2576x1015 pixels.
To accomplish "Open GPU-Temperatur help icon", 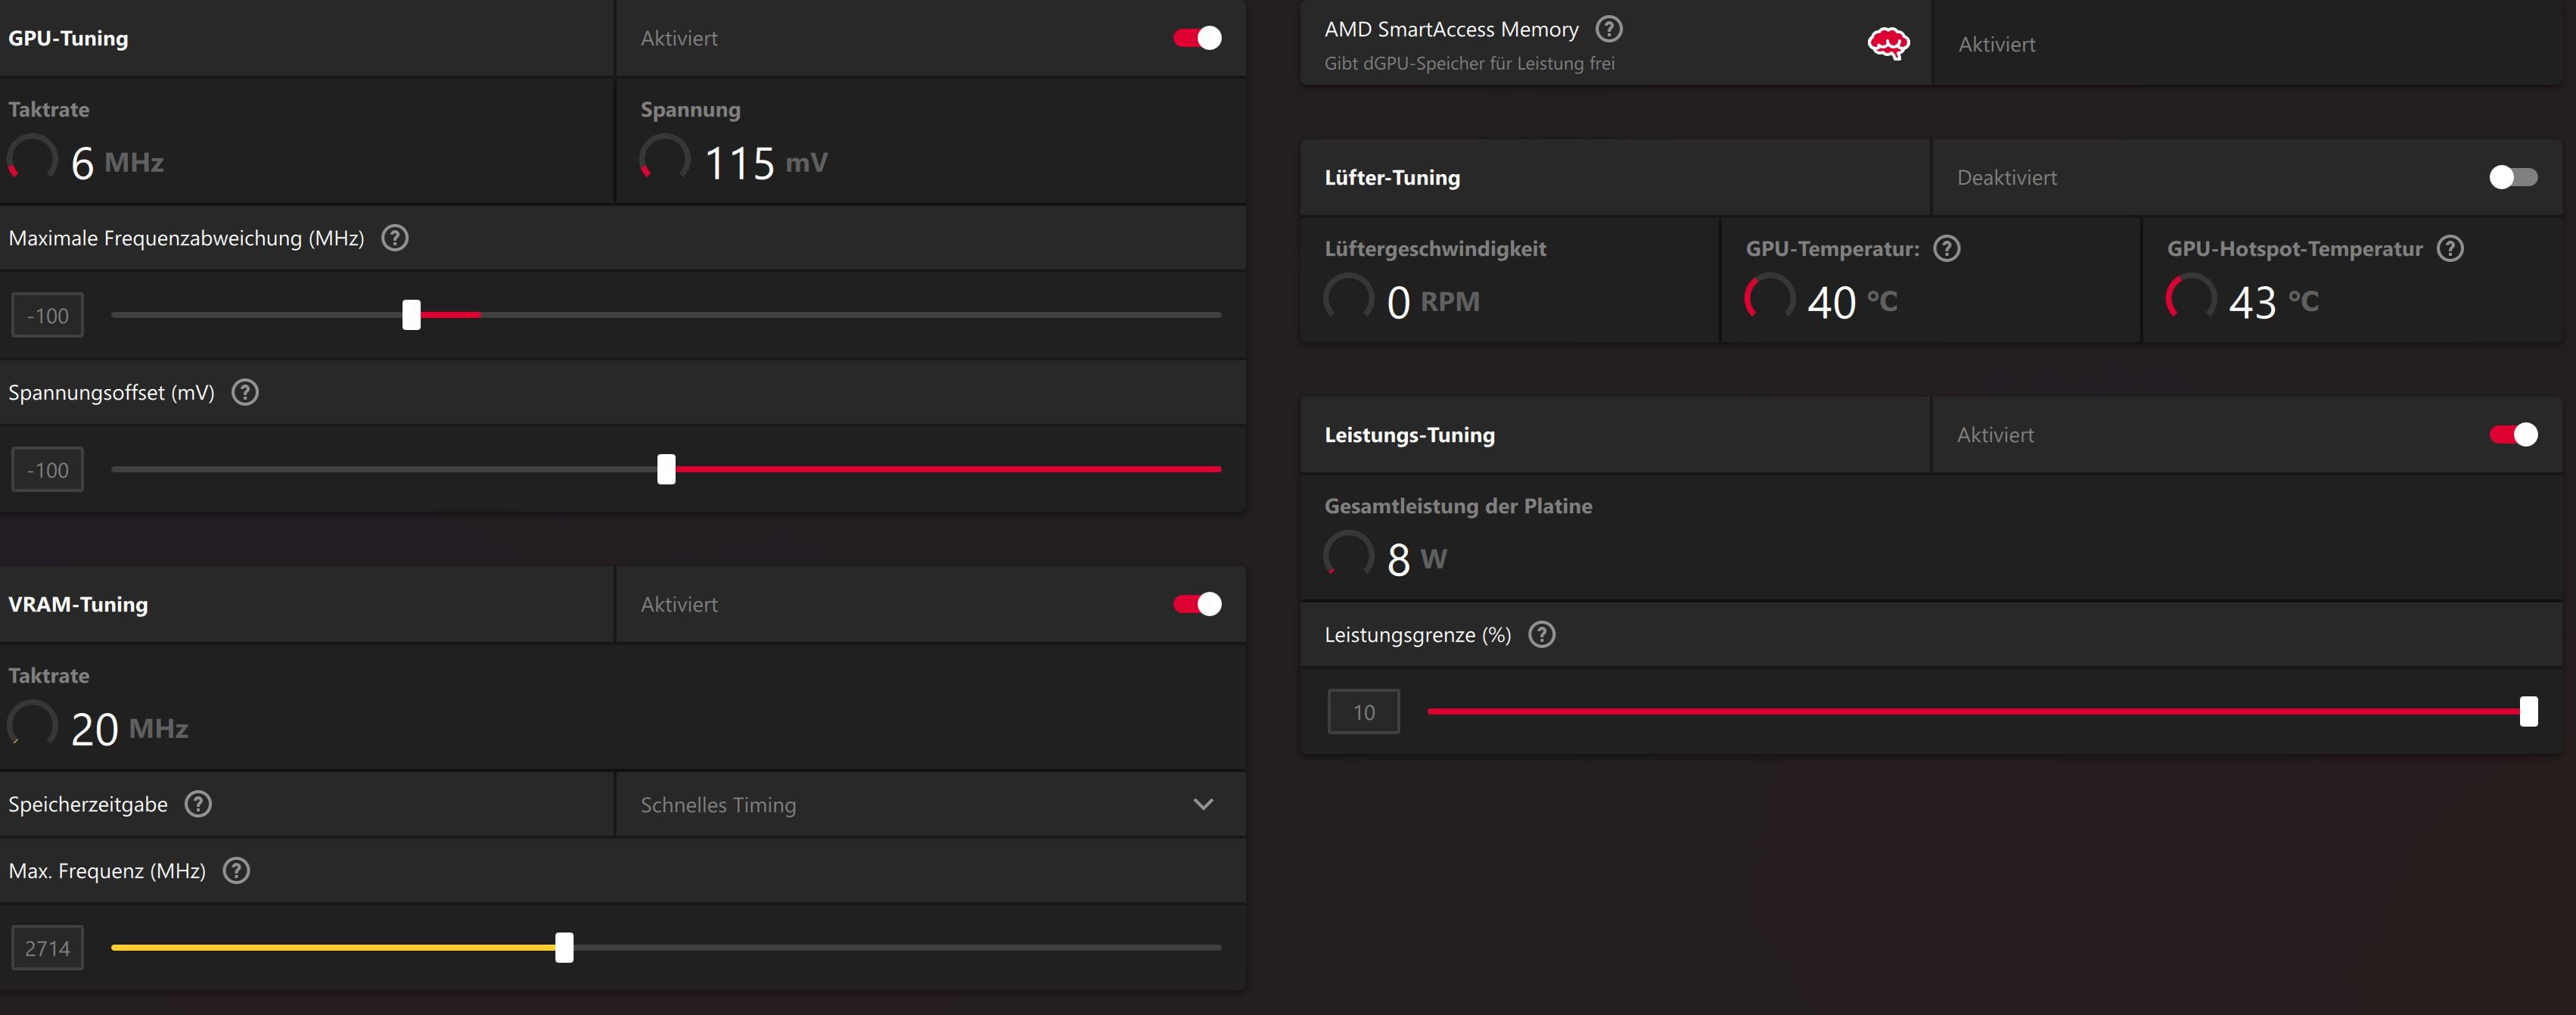I will pyautogui.click(x=1946, y=248).
